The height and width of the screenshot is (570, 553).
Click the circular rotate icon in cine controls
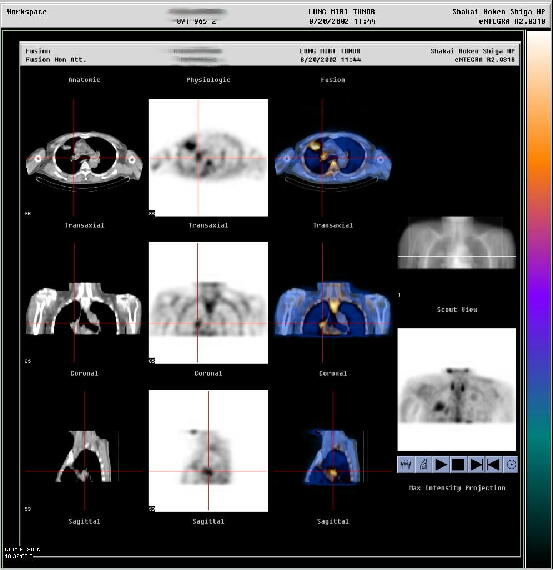pos(510,465)
